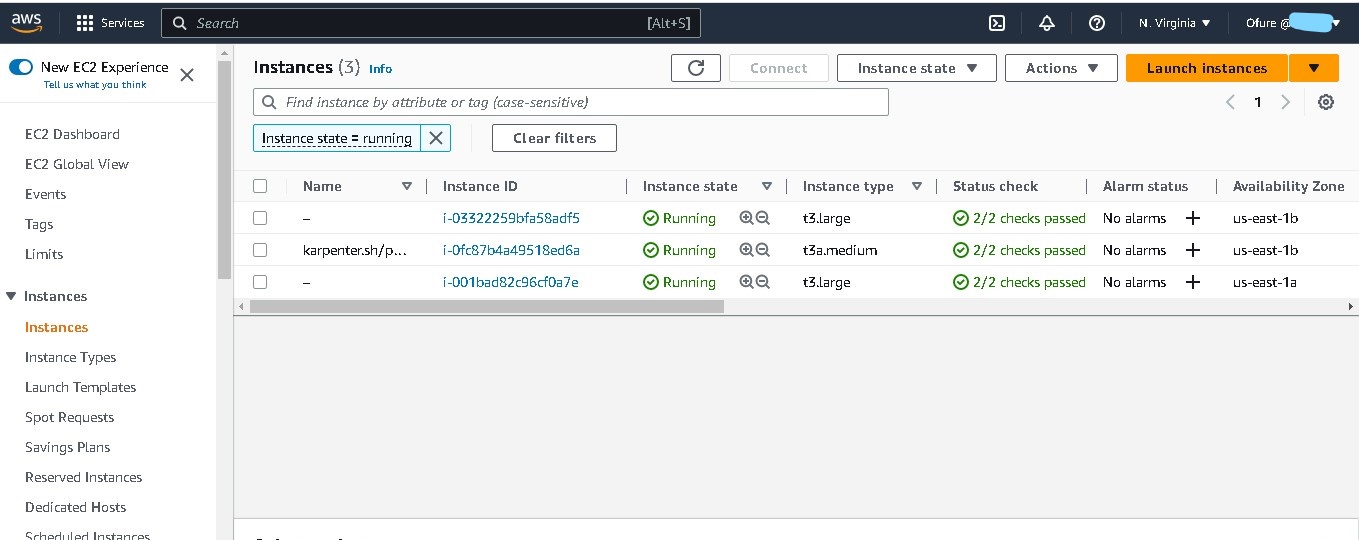1359x540 pixels.
Task: Open EC2 Dashboard in sidebar
Action: point(72,134)
